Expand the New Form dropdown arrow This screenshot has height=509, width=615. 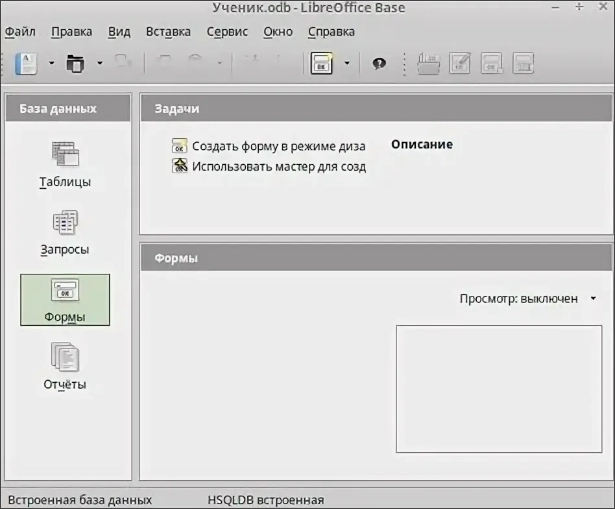pyautogui.click(x=347, y=63)
